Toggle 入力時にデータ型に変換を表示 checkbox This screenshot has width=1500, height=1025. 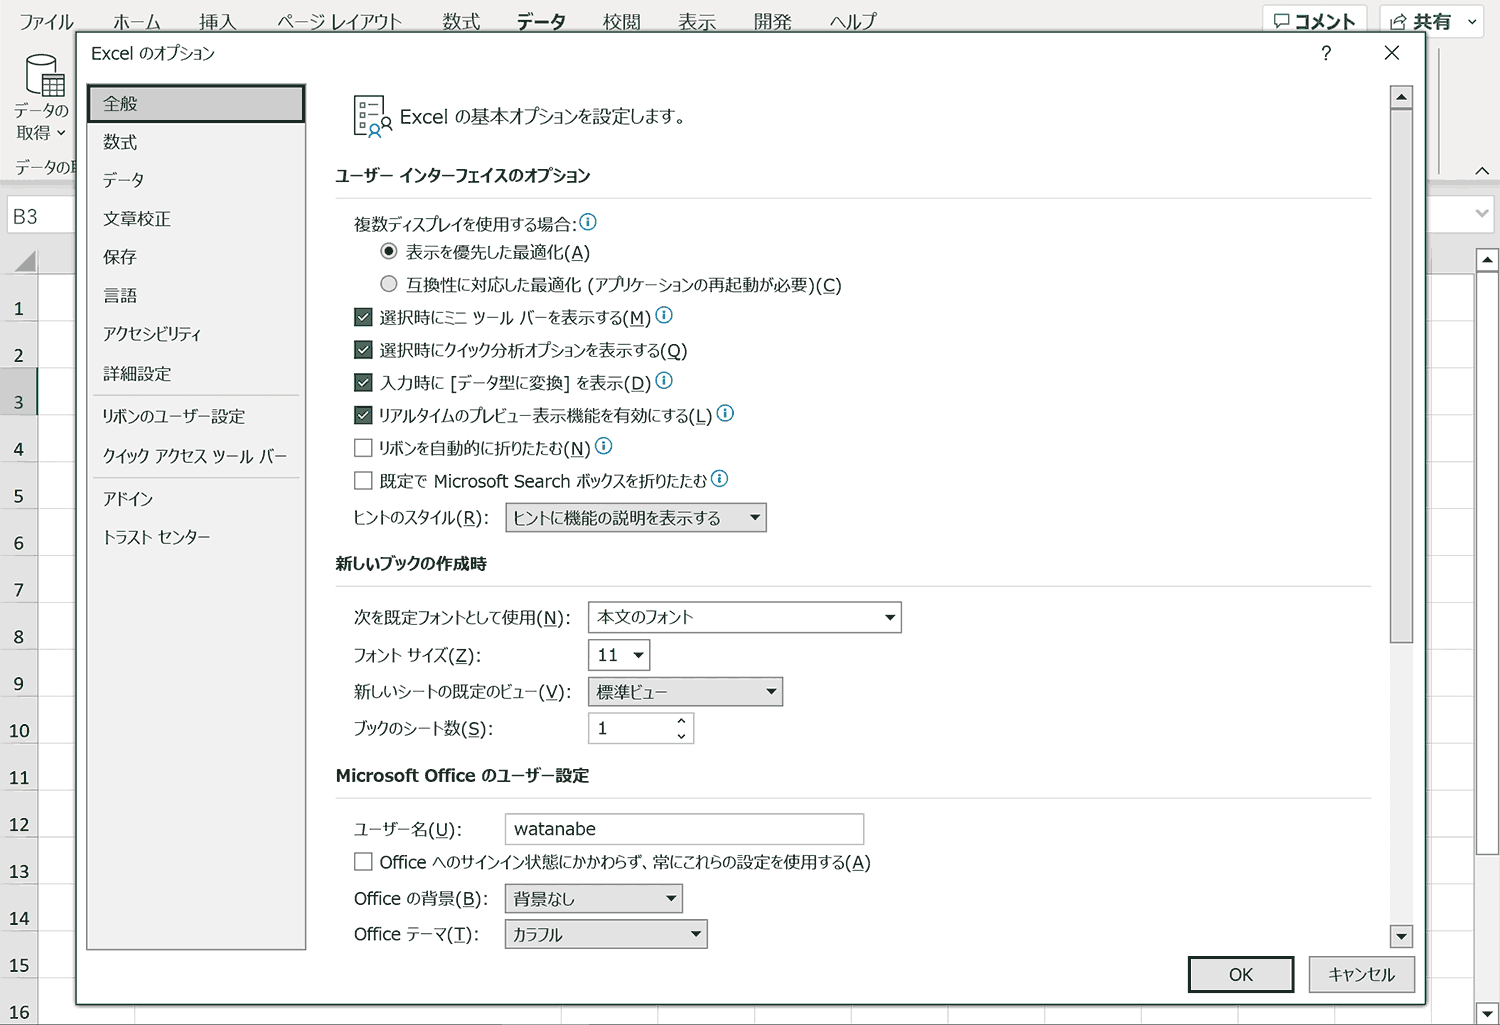click(363, 382)
